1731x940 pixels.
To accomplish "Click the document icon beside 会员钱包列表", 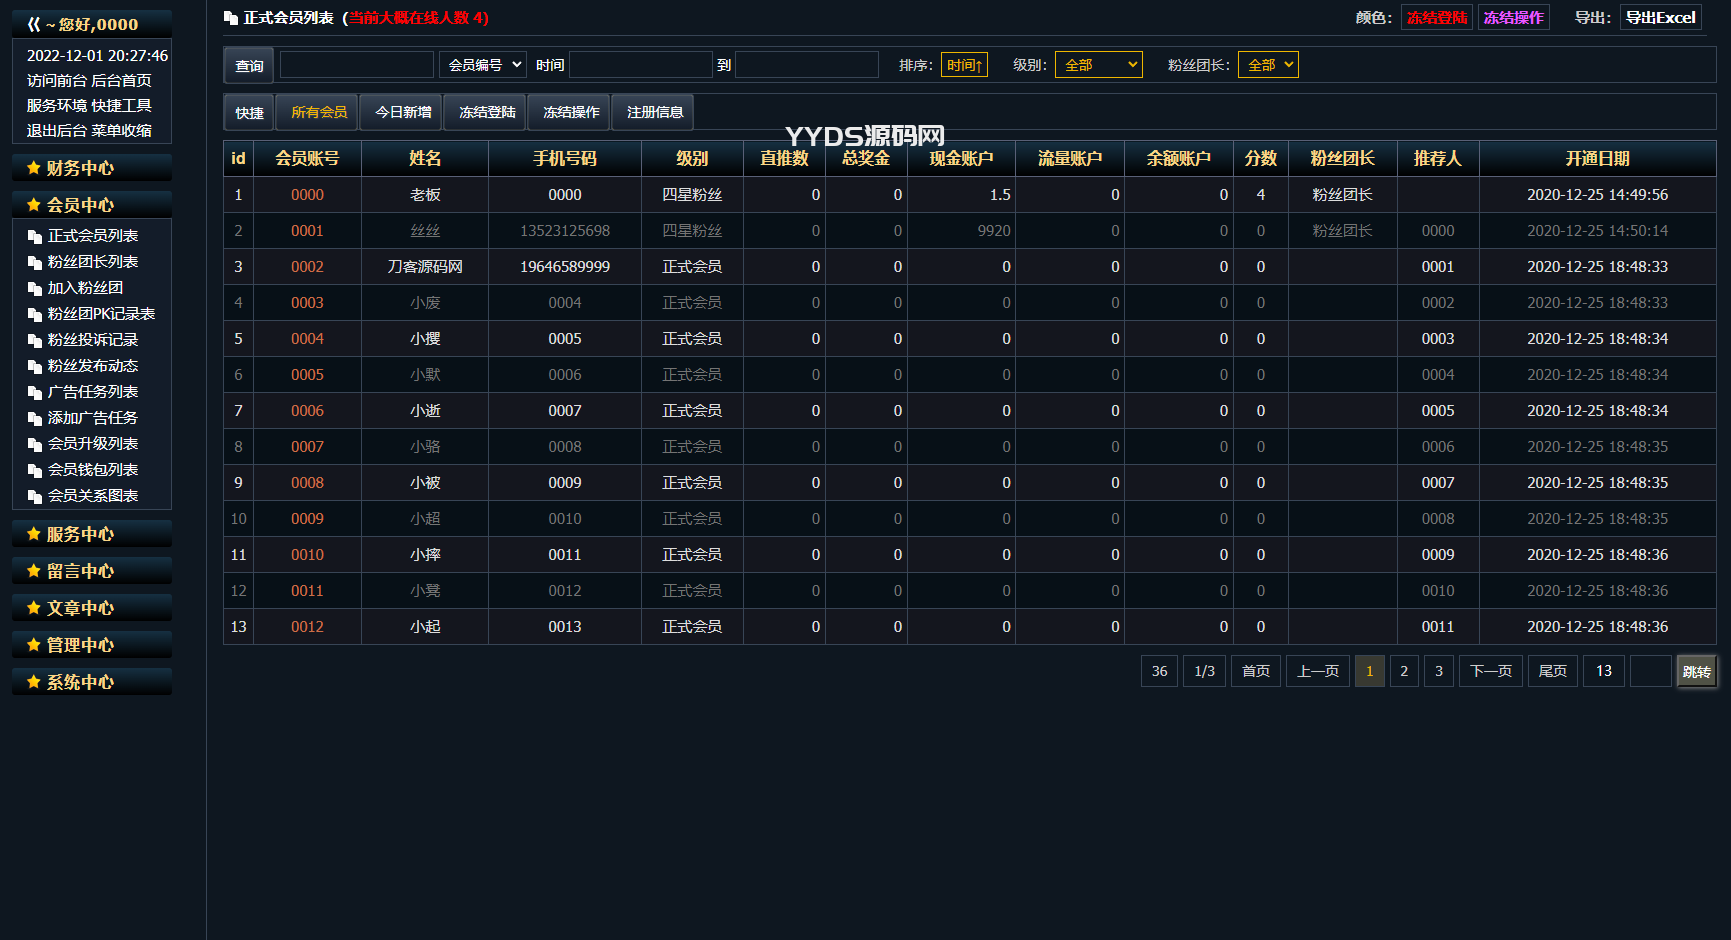I will tap(35, 471).
